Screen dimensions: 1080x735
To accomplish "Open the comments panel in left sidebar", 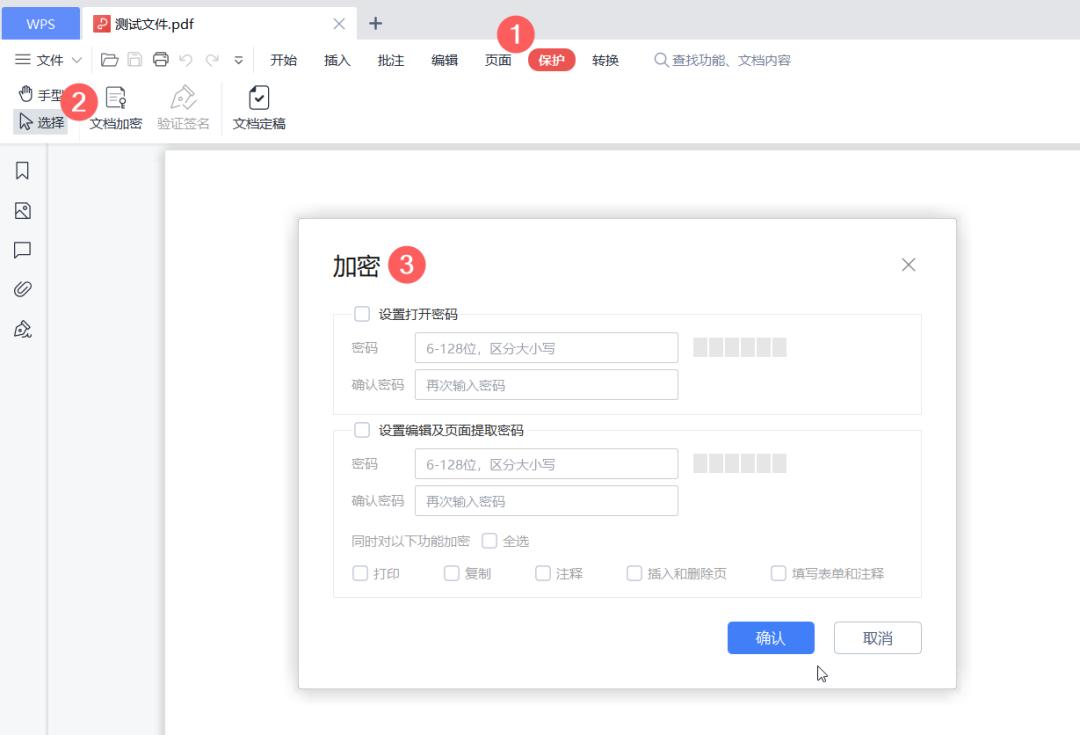I will pos(23,249).
